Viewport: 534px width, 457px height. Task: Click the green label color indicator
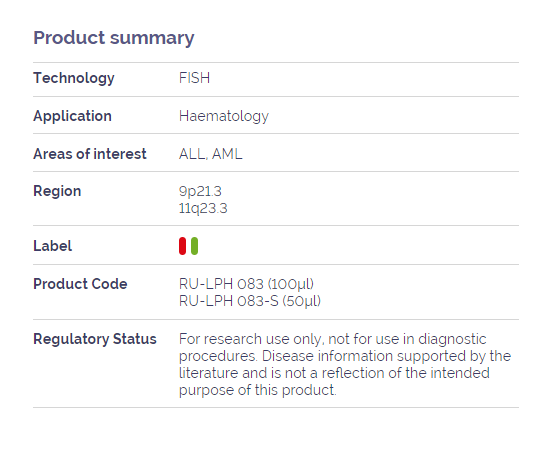[x=194, y=246]
